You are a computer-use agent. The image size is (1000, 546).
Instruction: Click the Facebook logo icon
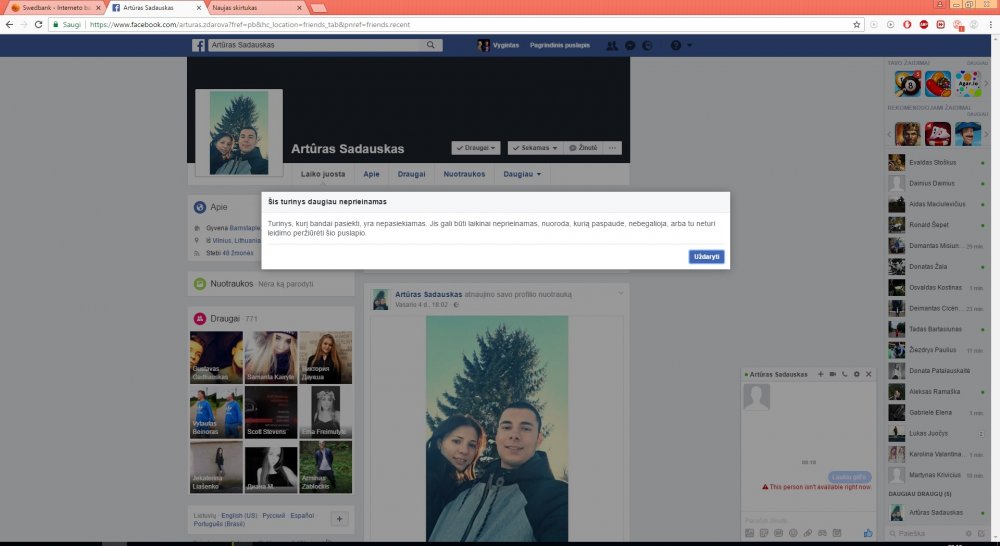[198, 45]
